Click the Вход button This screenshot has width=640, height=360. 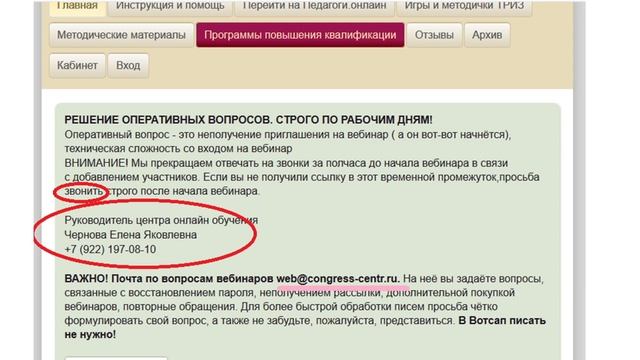(128, 65)
